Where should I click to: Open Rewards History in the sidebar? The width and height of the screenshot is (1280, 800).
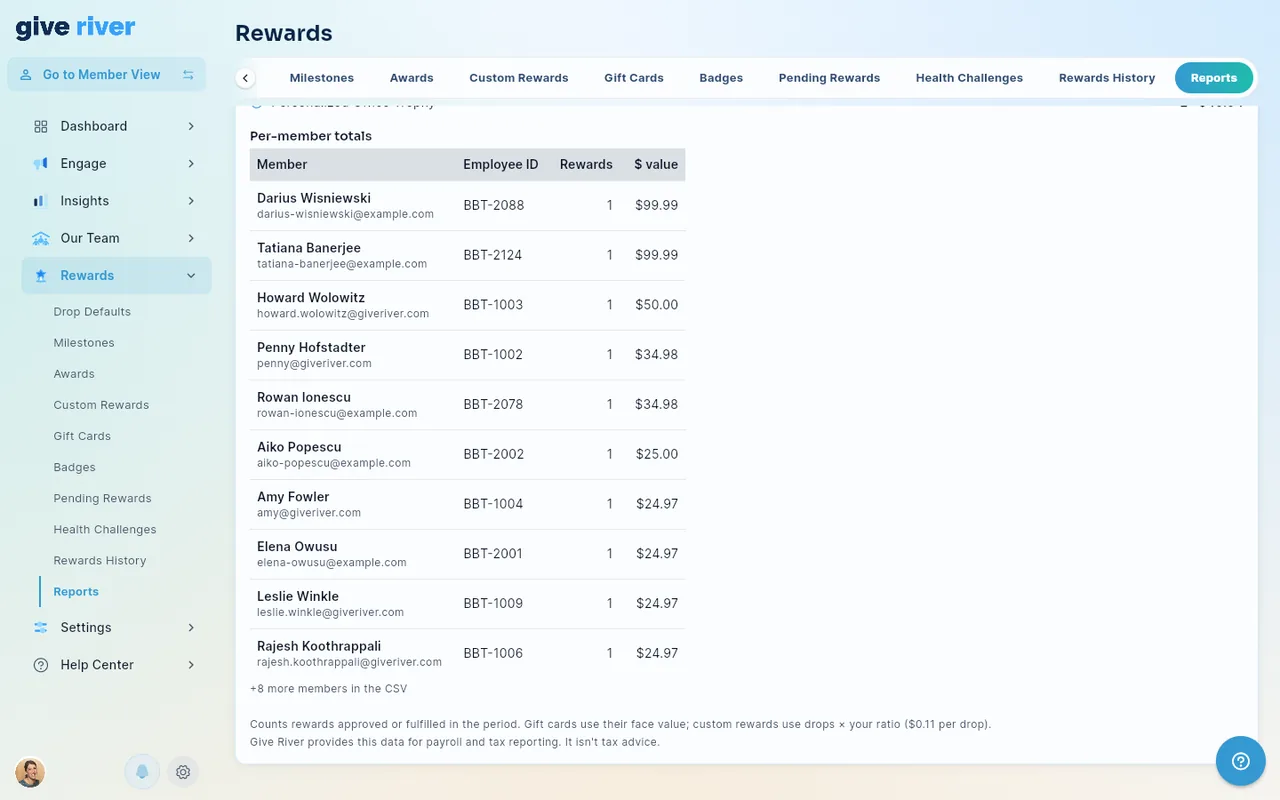100,561
